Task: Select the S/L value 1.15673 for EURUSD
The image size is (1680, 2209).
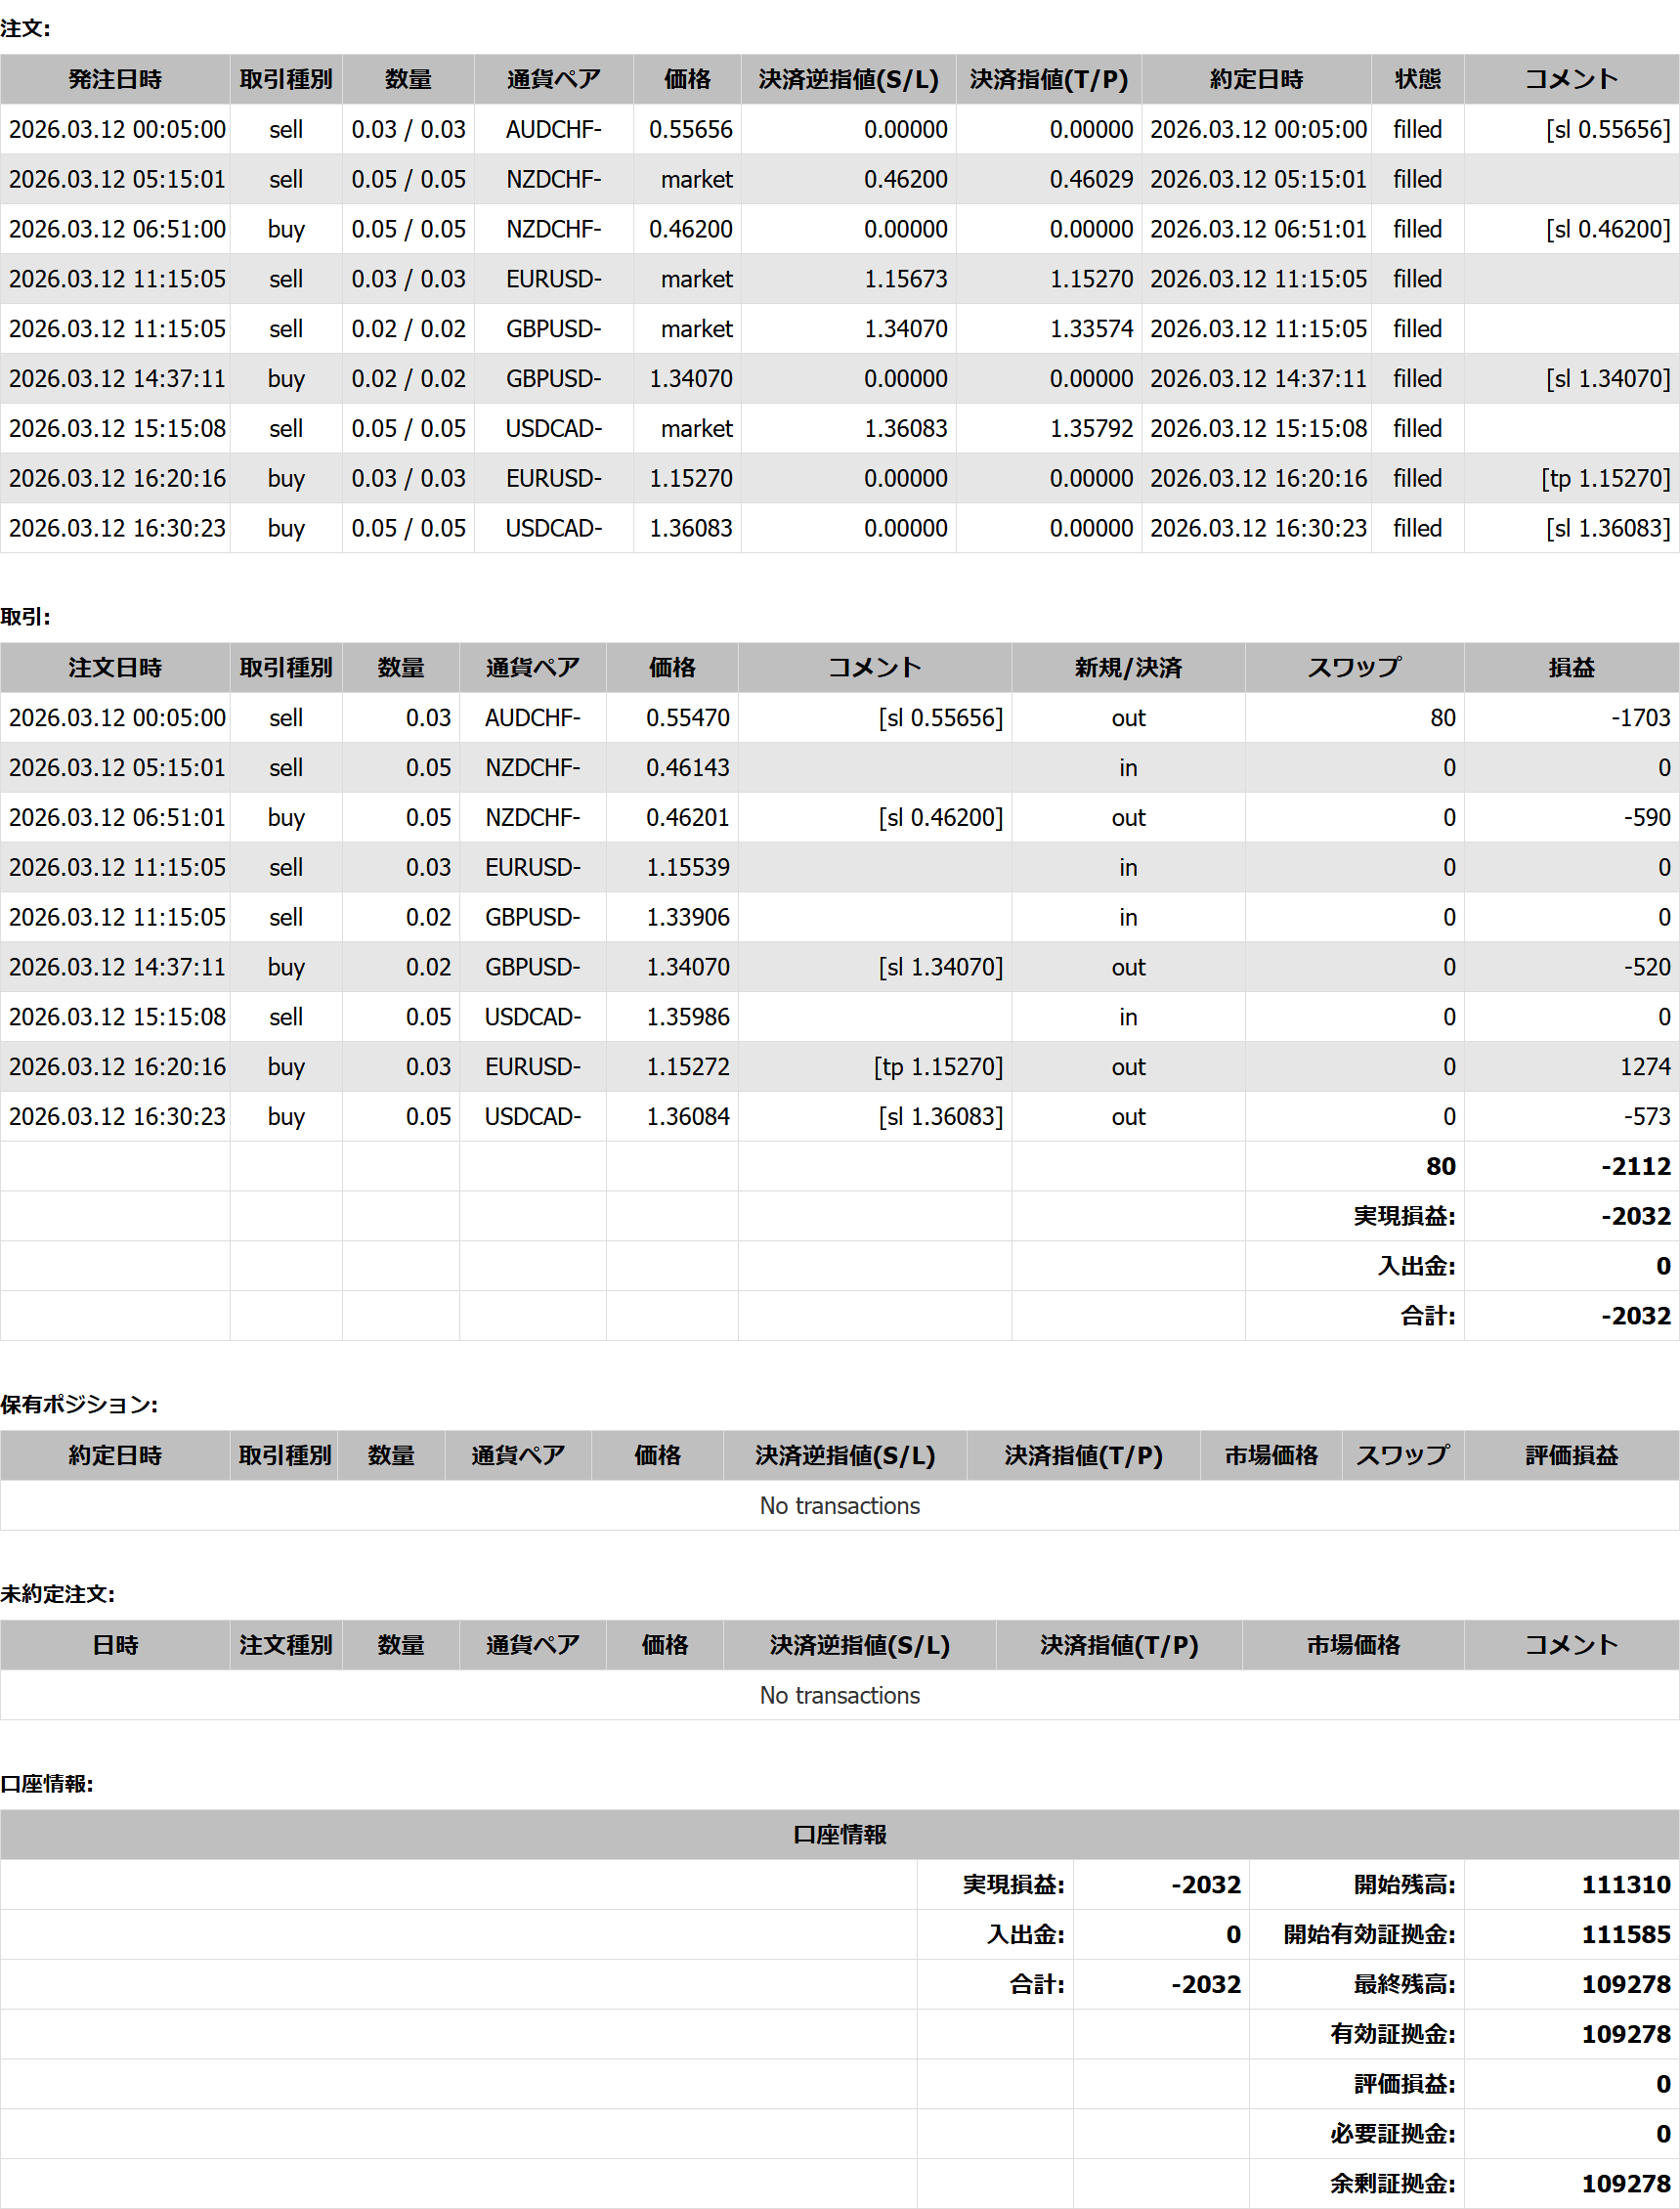Action: (905, 279)
